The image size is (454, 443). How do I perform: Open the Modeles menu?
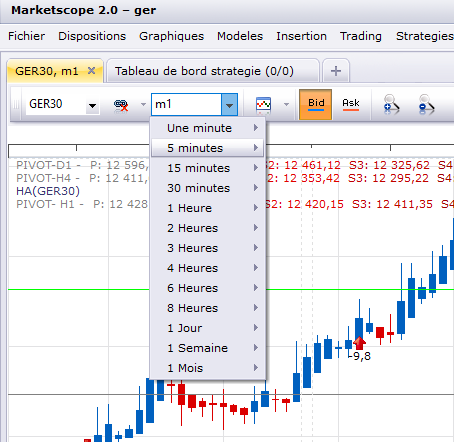(x=240, y=36)
